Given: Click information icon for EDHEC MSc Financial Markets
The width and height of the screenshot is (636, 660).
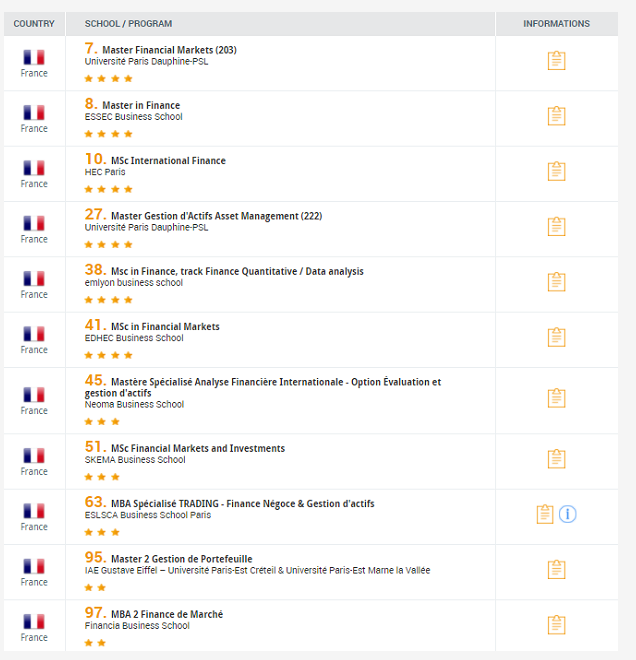Looking at the screenshot, I should [x=556, y=337].
